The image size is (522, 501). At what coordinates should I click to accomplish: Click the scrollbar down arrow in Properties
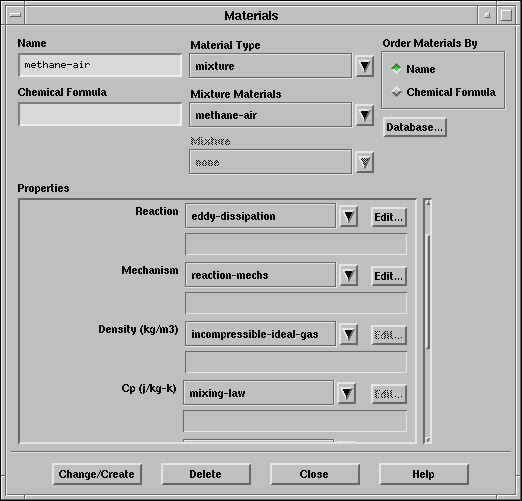pos(428,440)
